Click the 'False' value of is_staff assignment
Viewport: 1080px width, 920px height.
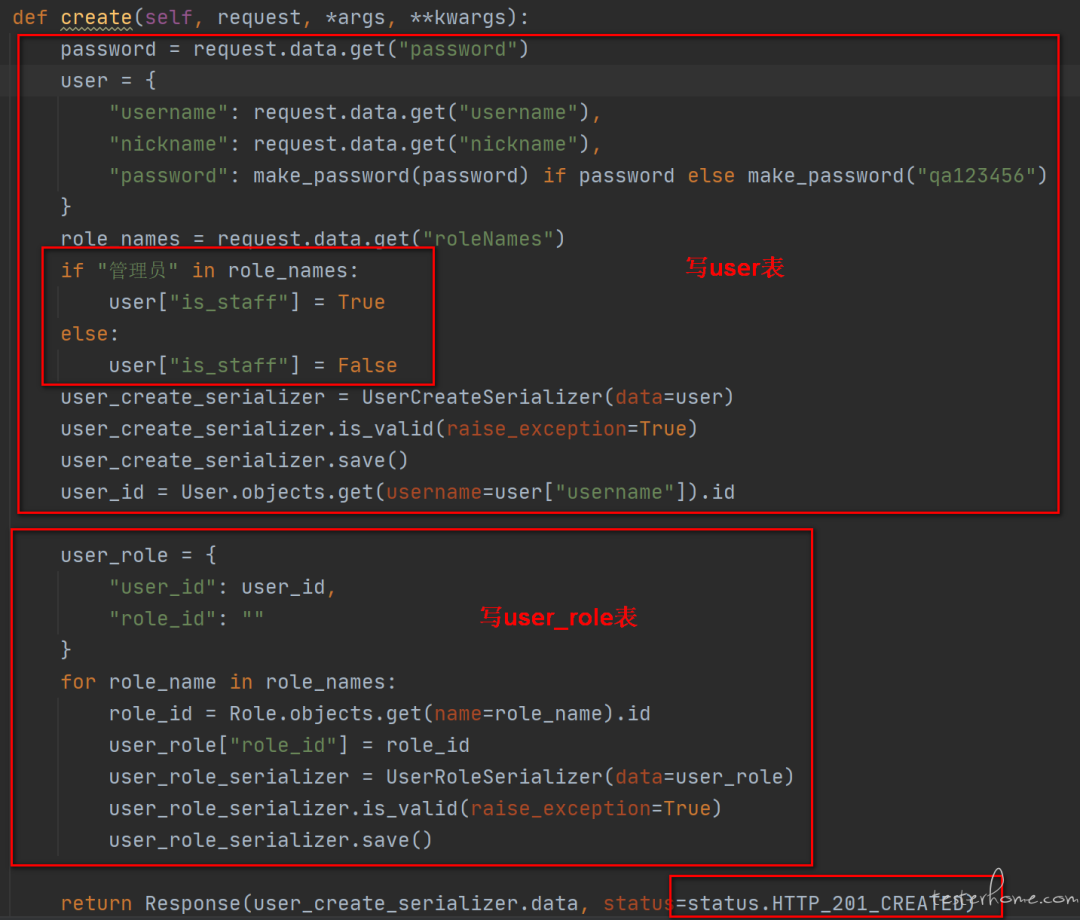click(367, 366)
